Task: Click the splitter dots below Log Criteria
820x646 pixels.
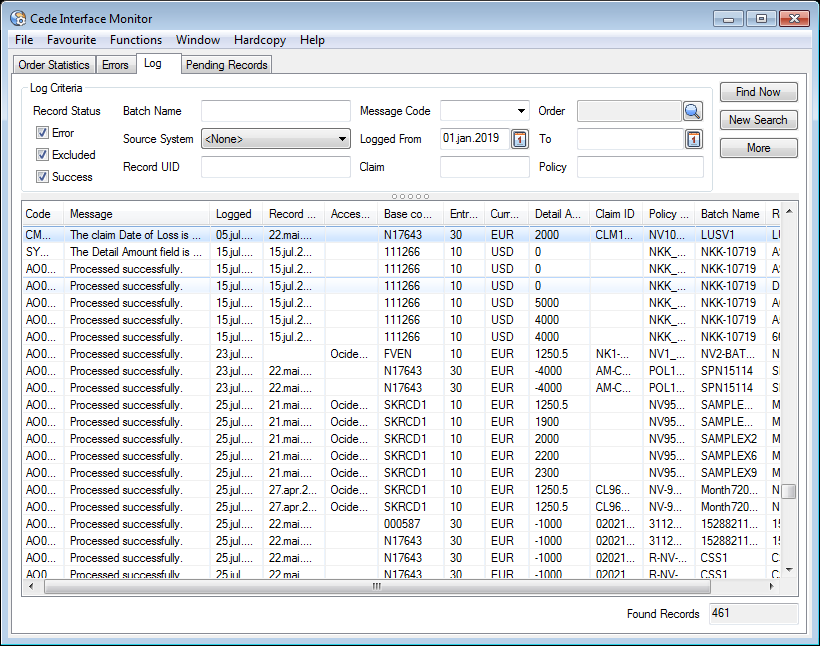Action: 410,196
